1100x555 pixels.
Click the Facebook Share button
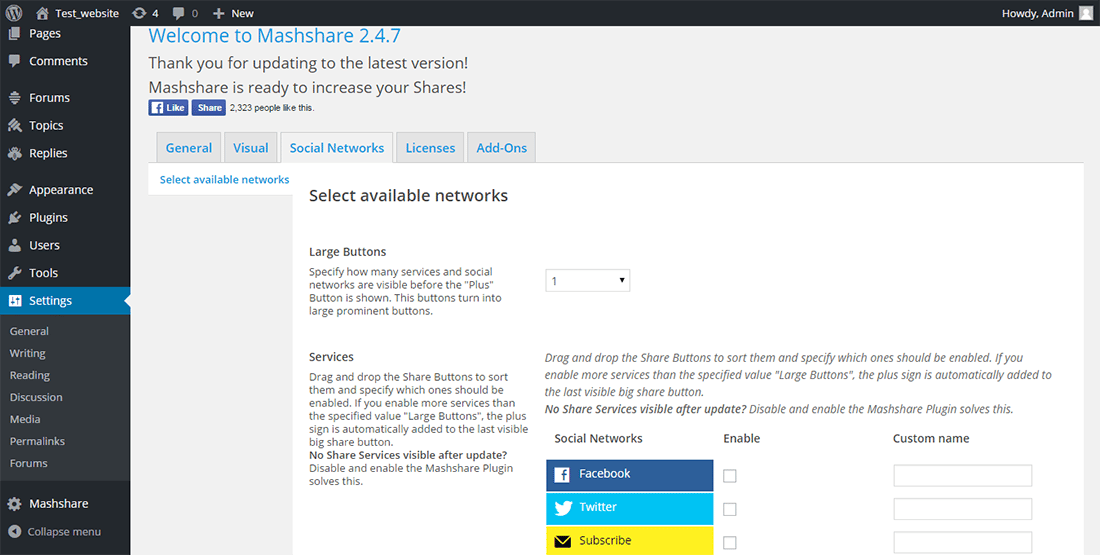[208, 107]
